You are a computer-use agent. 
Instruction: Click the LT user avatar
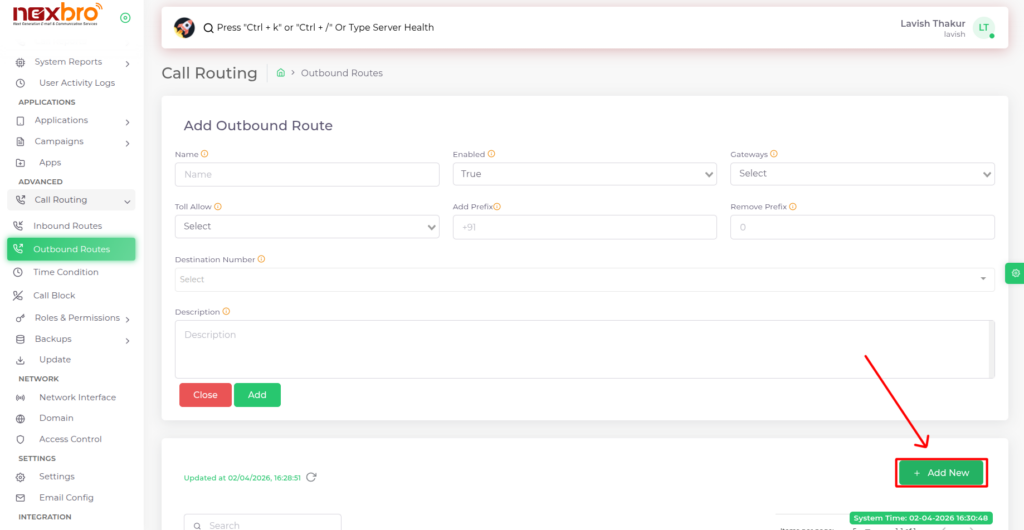point(984,28)
